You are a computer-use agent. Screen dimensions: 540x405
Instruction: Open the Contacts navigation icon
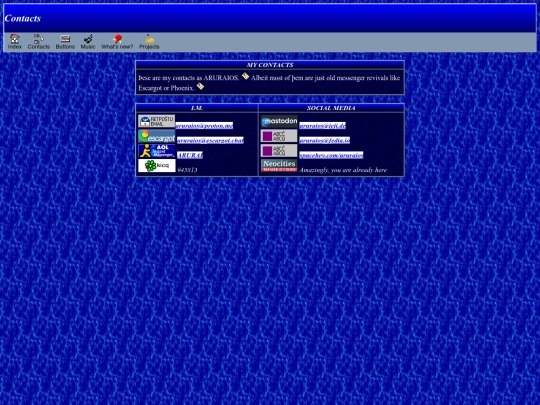point(39,42)
